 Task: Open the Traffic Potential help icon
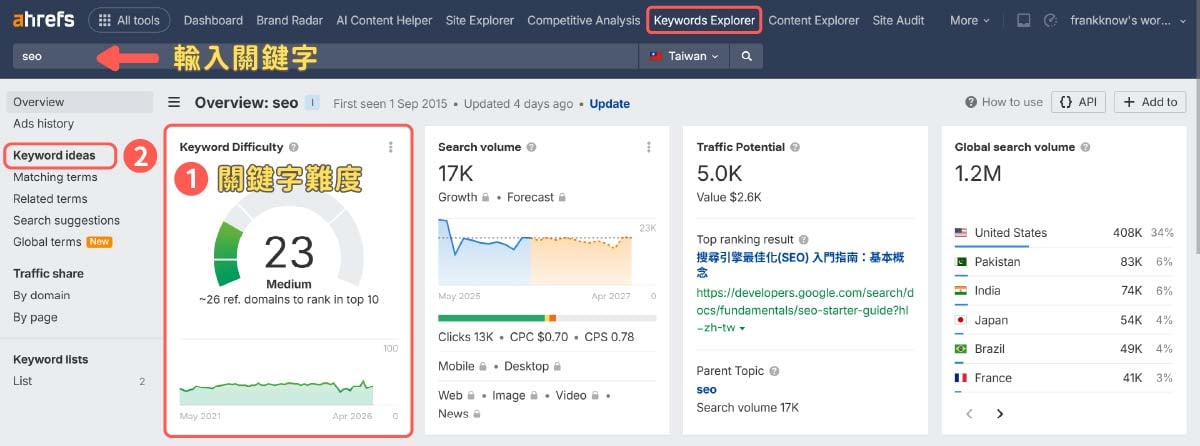click(x=796, y=147)
